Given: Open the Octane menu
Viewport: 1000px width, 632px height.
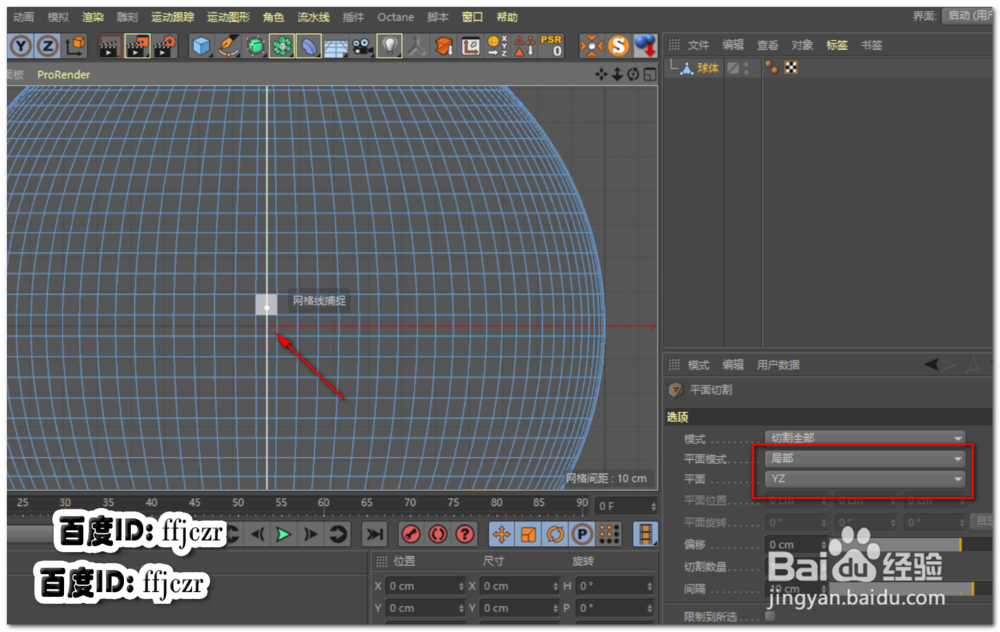Looking at the screenshot, I should point(395,17).
